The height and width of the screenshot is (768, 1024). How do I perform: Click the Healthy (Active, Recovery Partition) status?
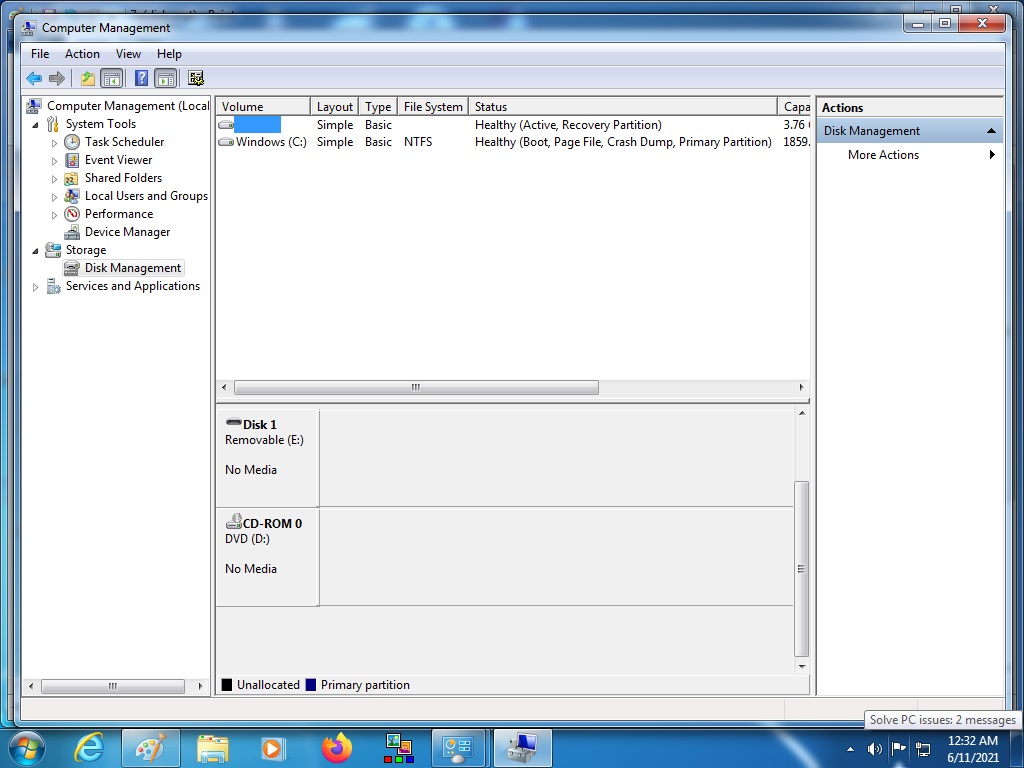click(568, 125)
